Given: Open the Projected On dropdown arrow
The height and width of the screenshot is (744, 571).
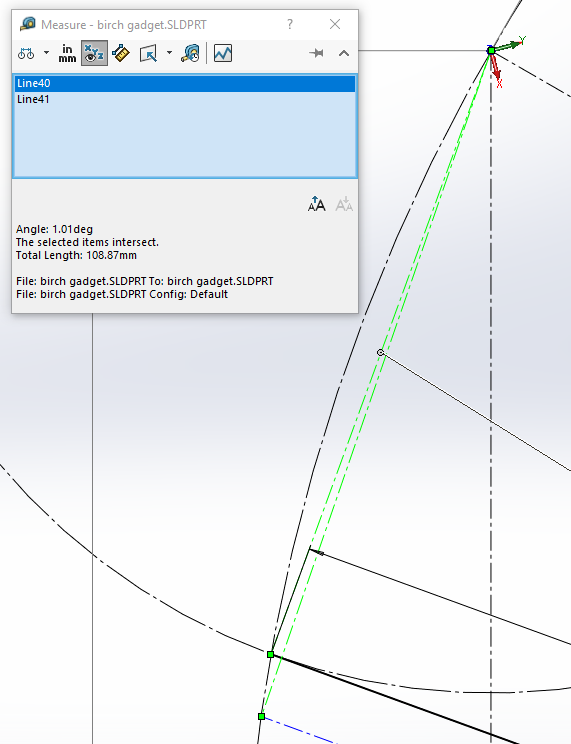Looking at the screenshot, I should click(169, 53).
